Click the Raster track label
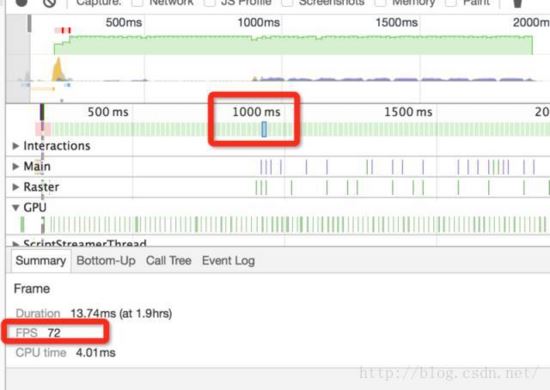550x390 pixels. coord(41,187)
